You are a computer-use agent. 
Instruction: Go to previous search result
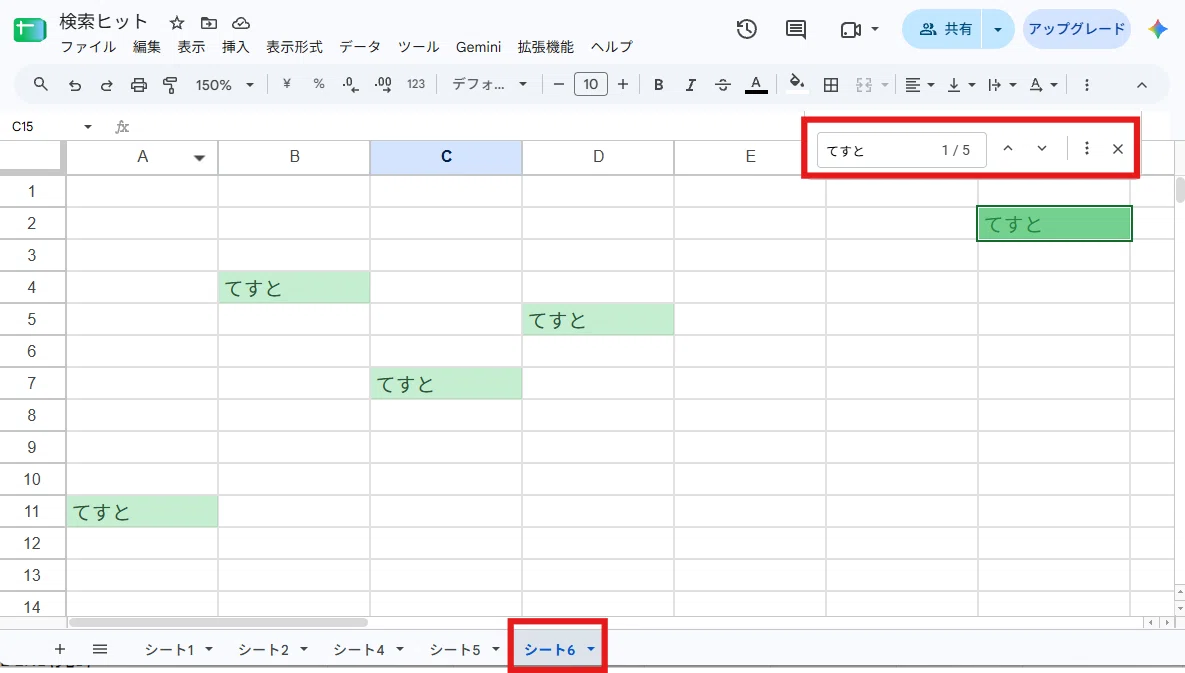coord(1007,149)
